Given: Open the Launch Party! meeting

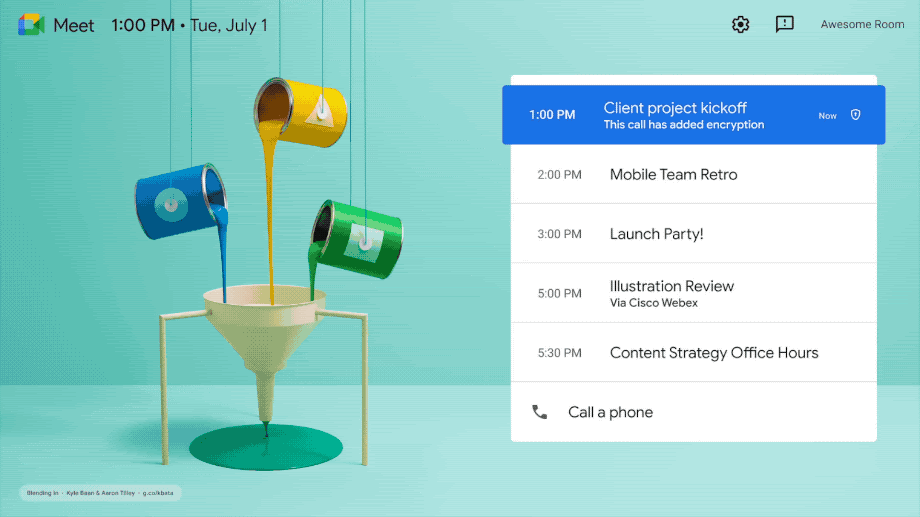Looking at the screenshot, I should (694, 234).
